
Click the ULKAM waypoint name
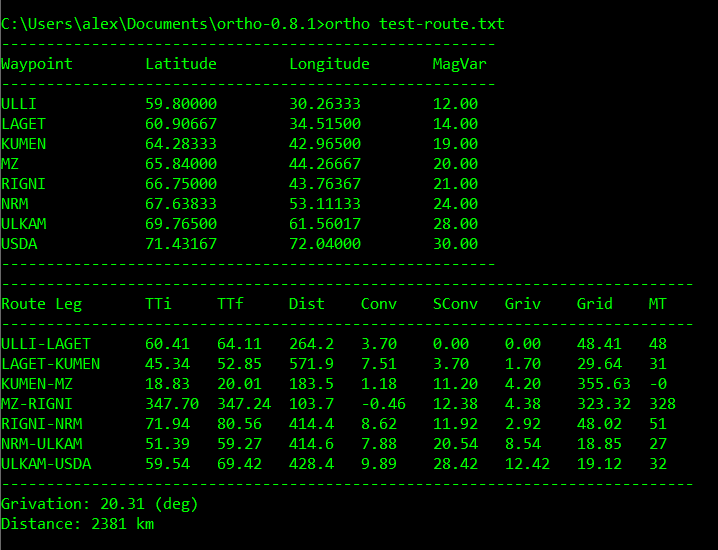[x=23, y=224]
